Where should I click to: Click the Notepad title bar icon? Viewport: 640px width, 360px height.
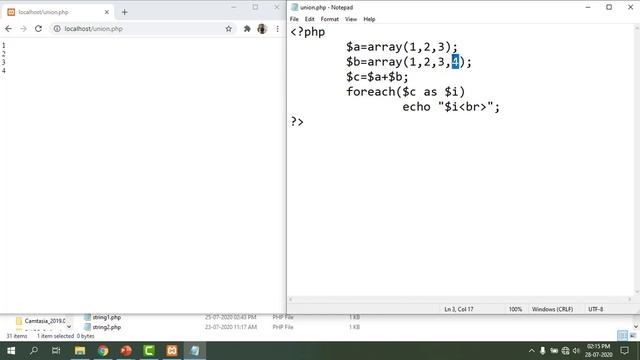(x=294, y=7)
